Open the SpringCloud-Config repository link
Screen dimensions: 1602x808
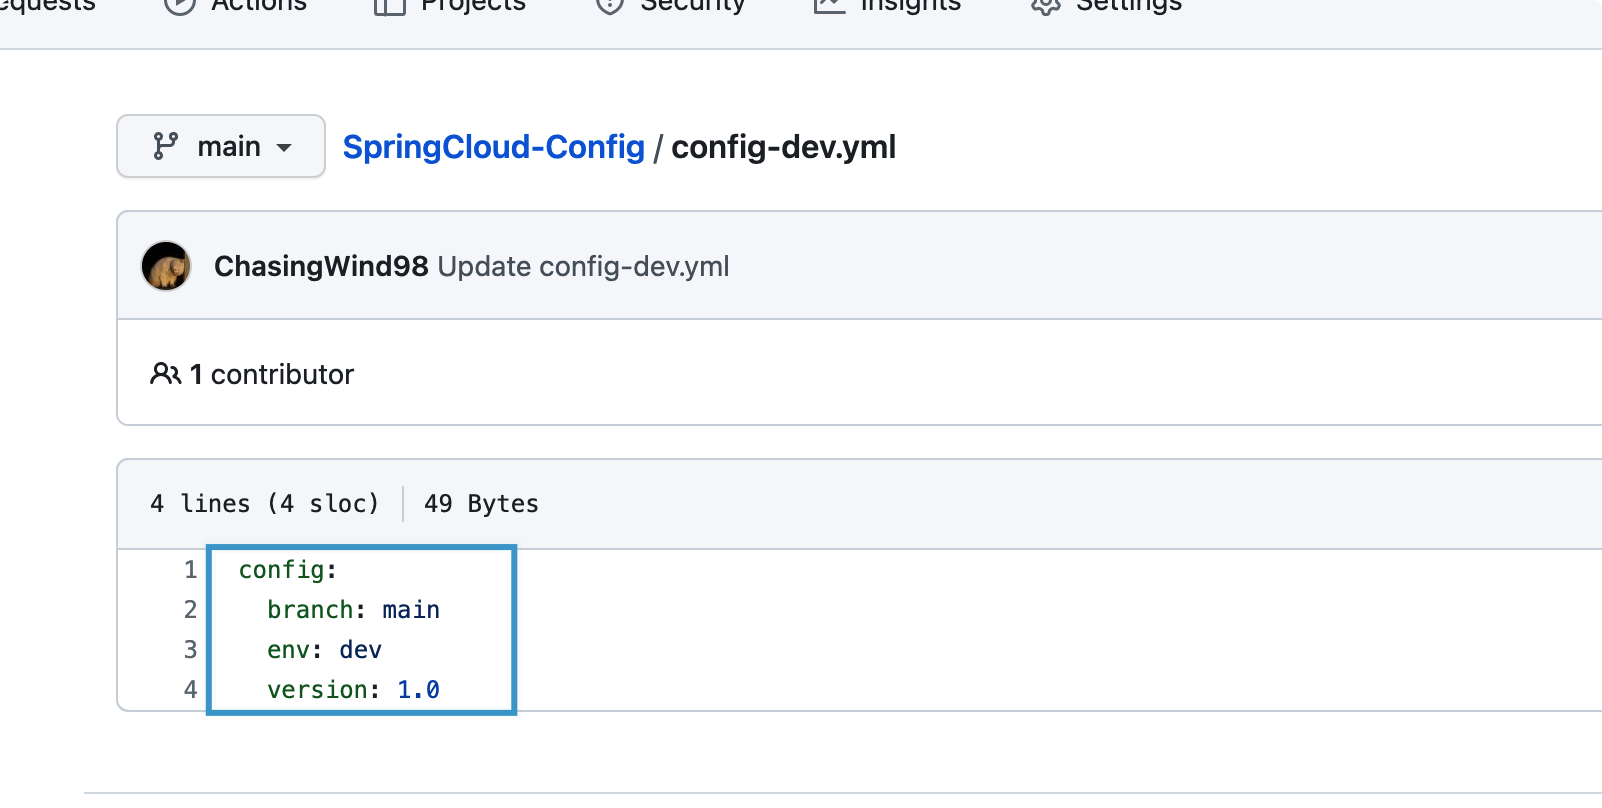tap(493, 147)
